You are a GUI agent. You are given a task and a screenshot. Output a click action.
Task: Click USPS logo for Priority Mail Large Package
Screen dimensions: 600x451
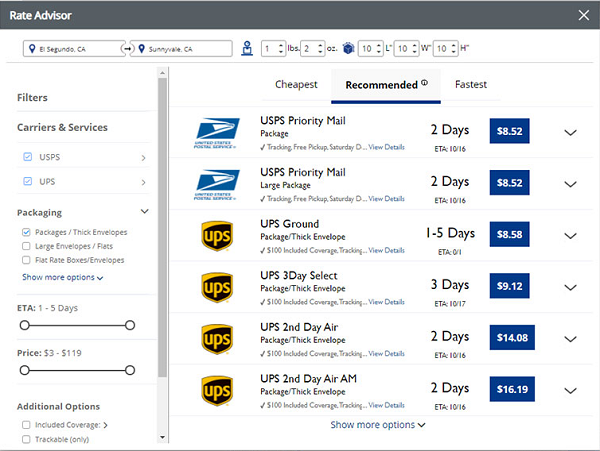click(217, 184)
